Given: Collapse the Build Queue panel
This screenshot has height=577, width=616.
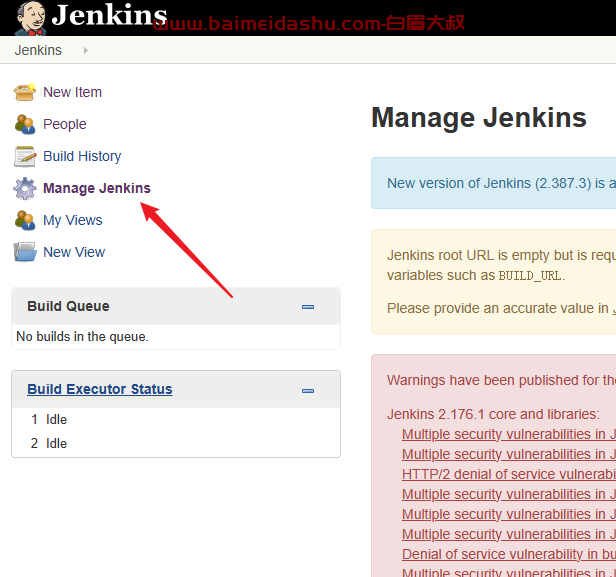Looking at the screenshot, I should coord(308,307).
